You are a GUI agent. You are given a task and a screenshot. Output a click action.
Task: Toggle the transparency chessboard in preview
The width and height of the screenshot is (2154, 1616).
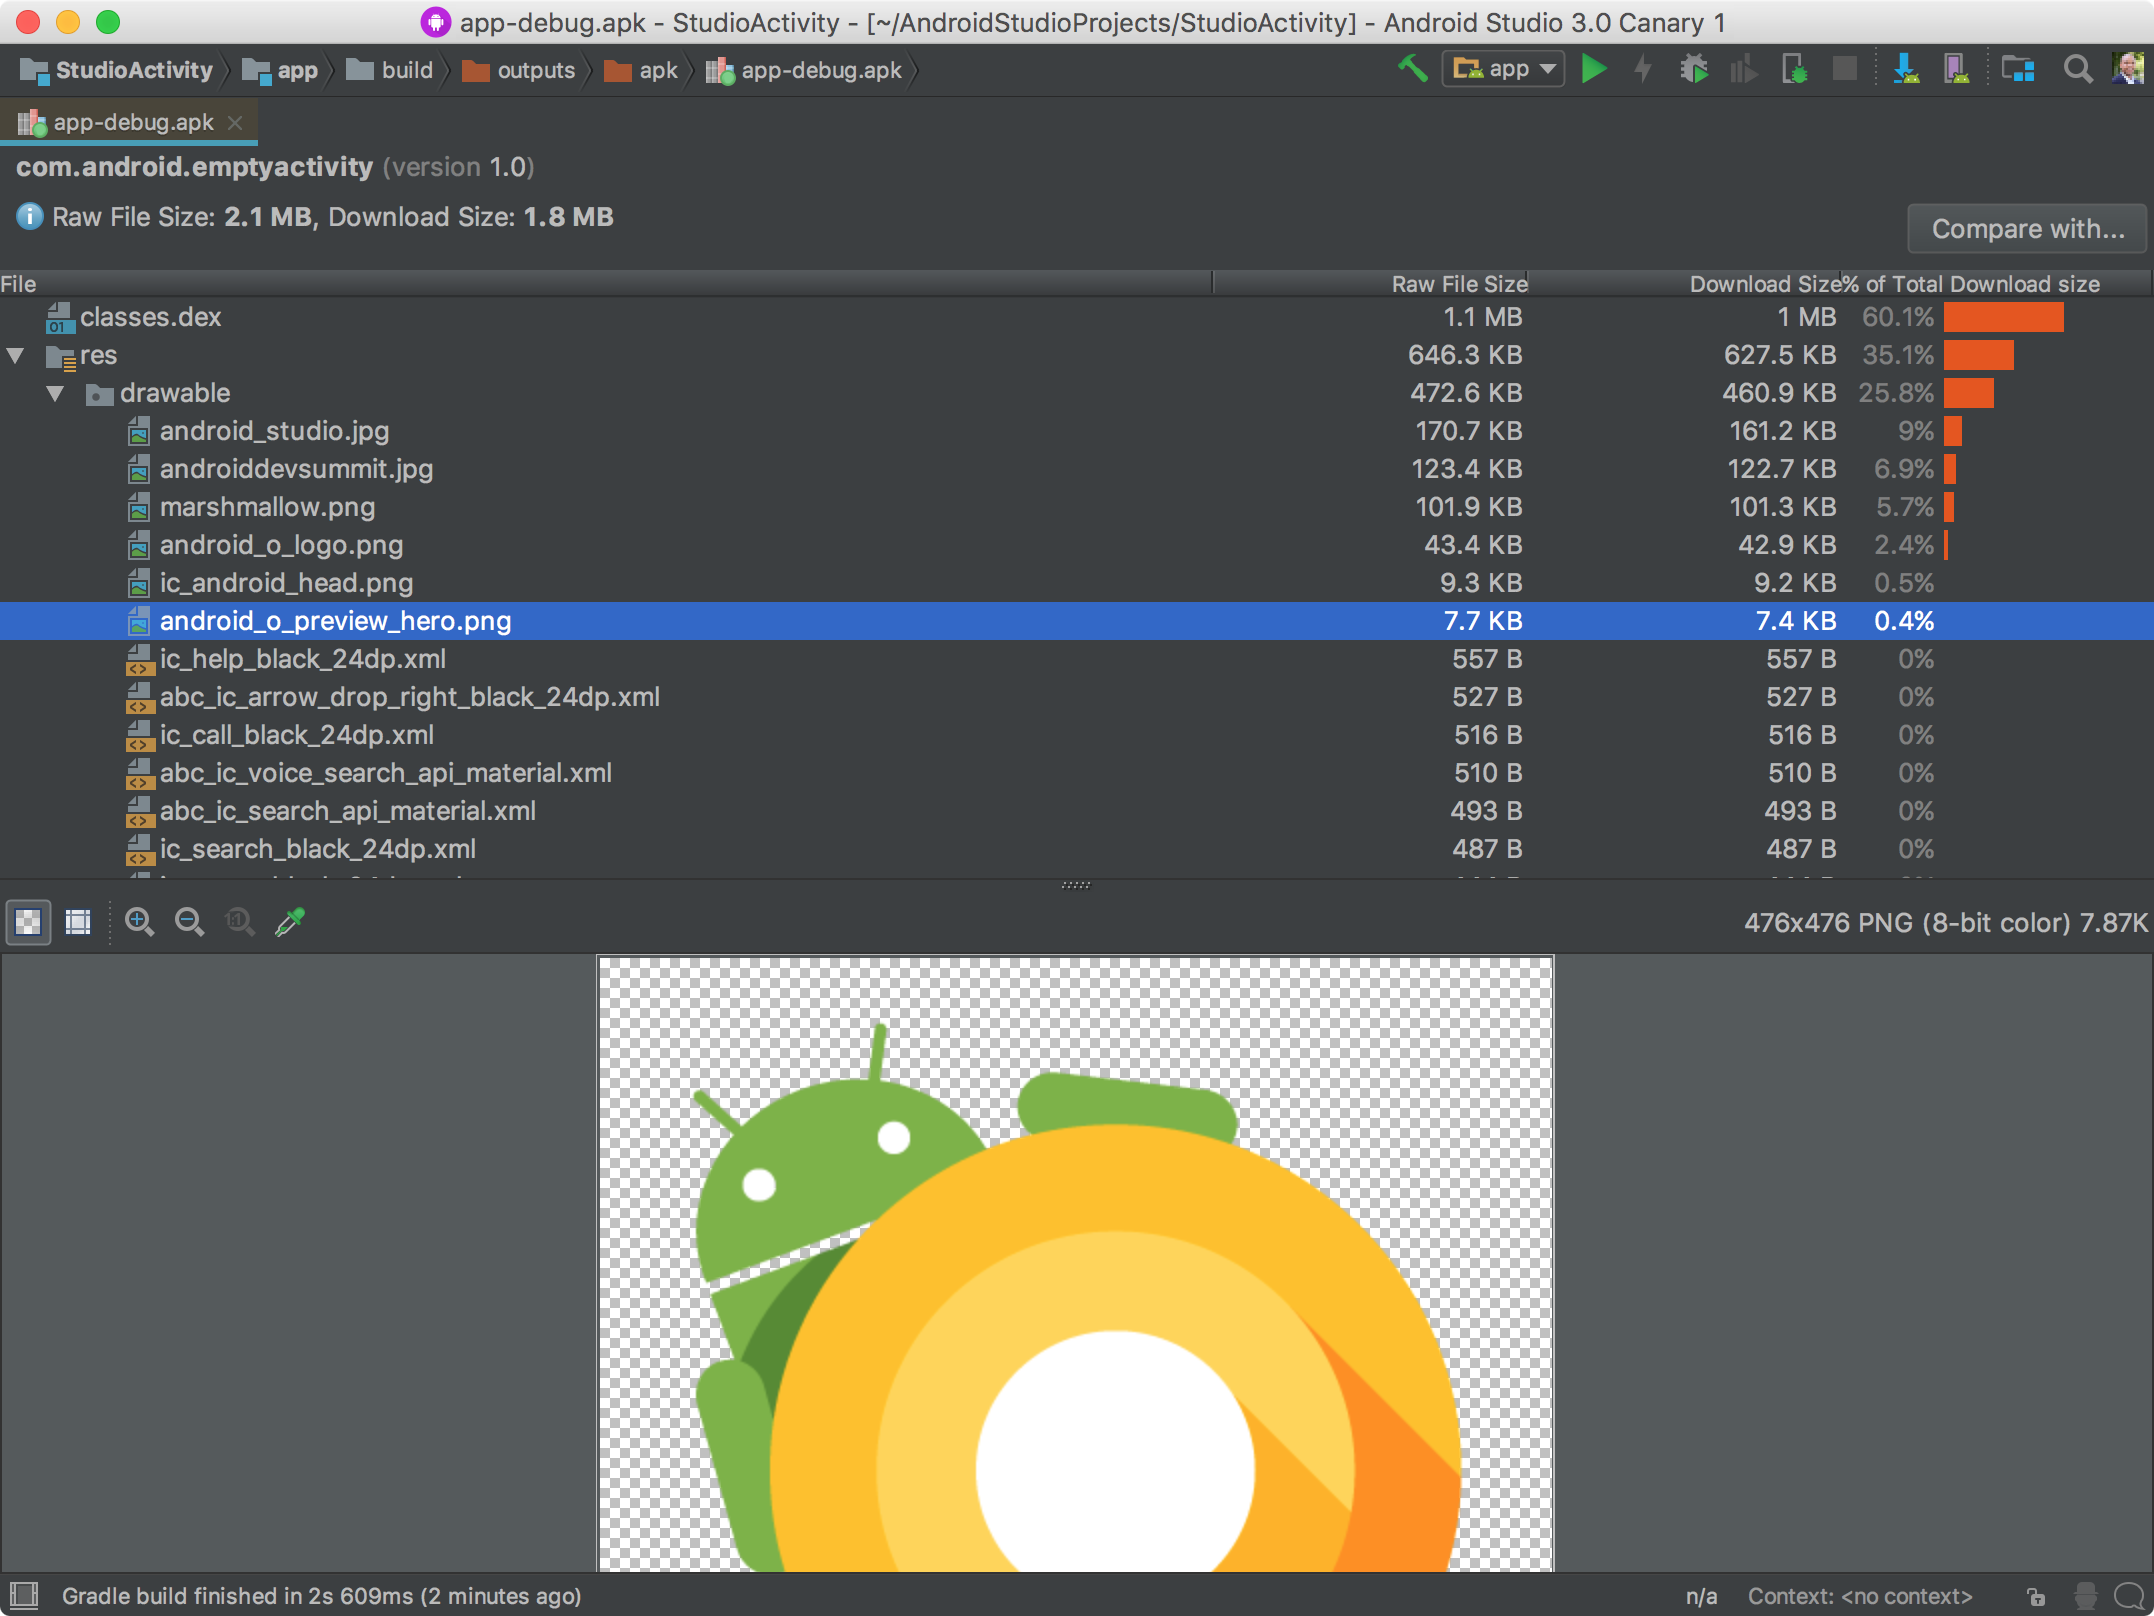pyautogui.click(x=29, y=921)
